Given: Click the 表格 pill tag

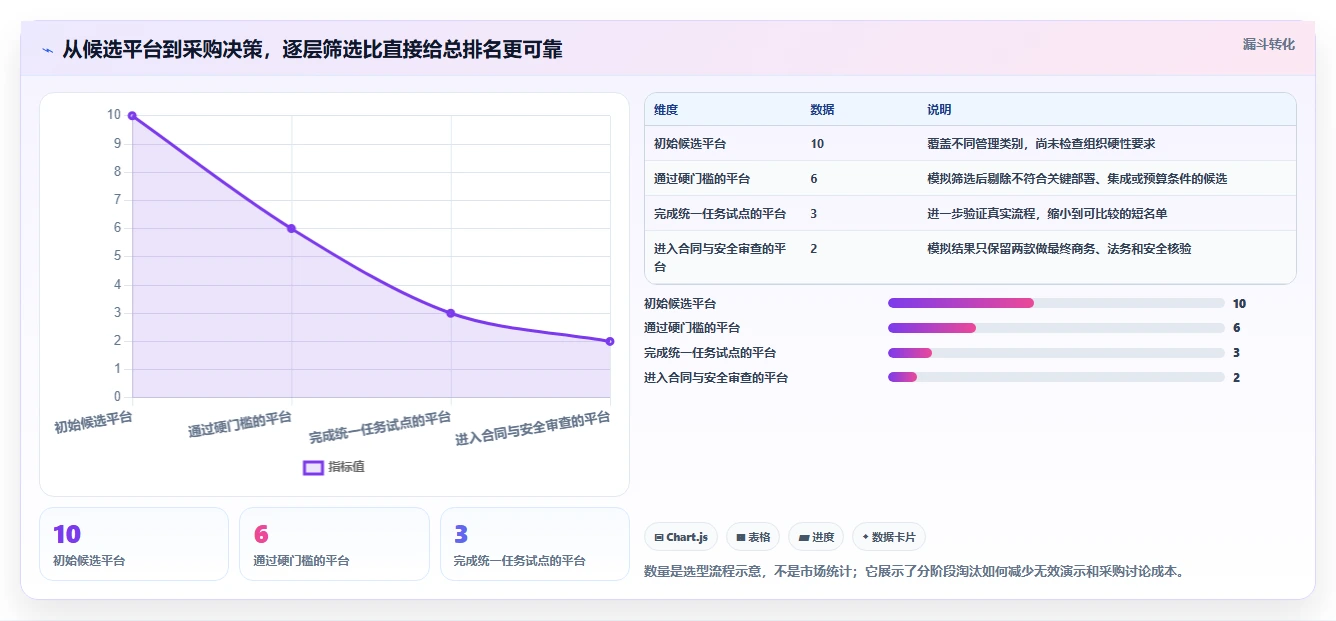Looking at the screenshot, I should point(753,537).
